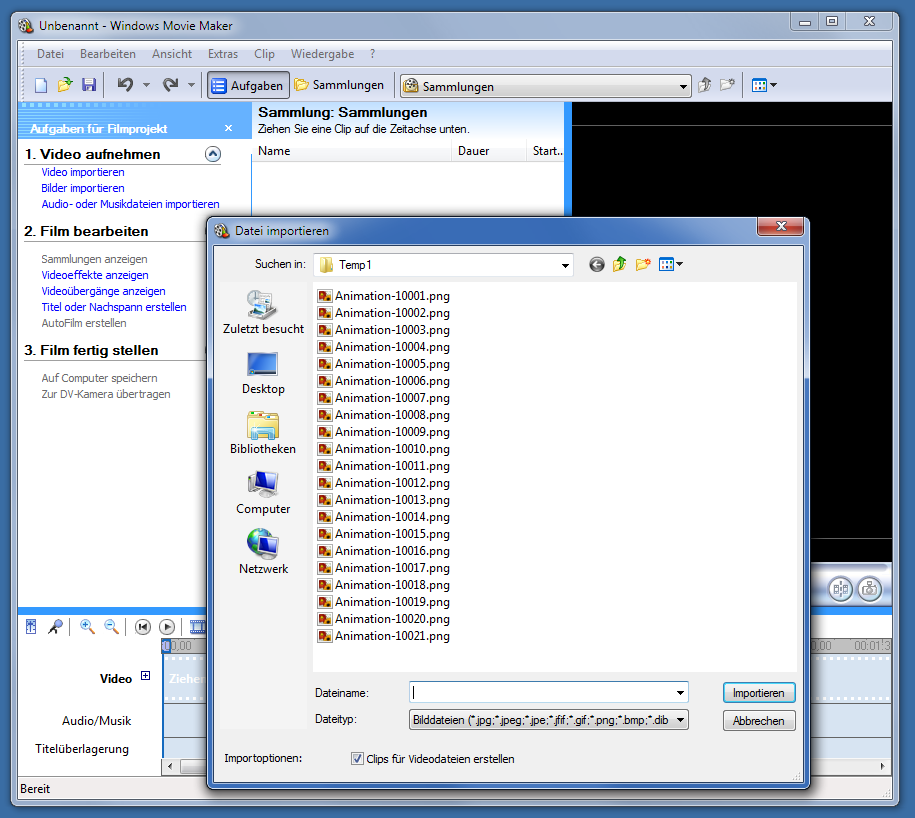Click the audio levels icon in timeline toolbar
This screenshot has width=915, height=818.
31,627
